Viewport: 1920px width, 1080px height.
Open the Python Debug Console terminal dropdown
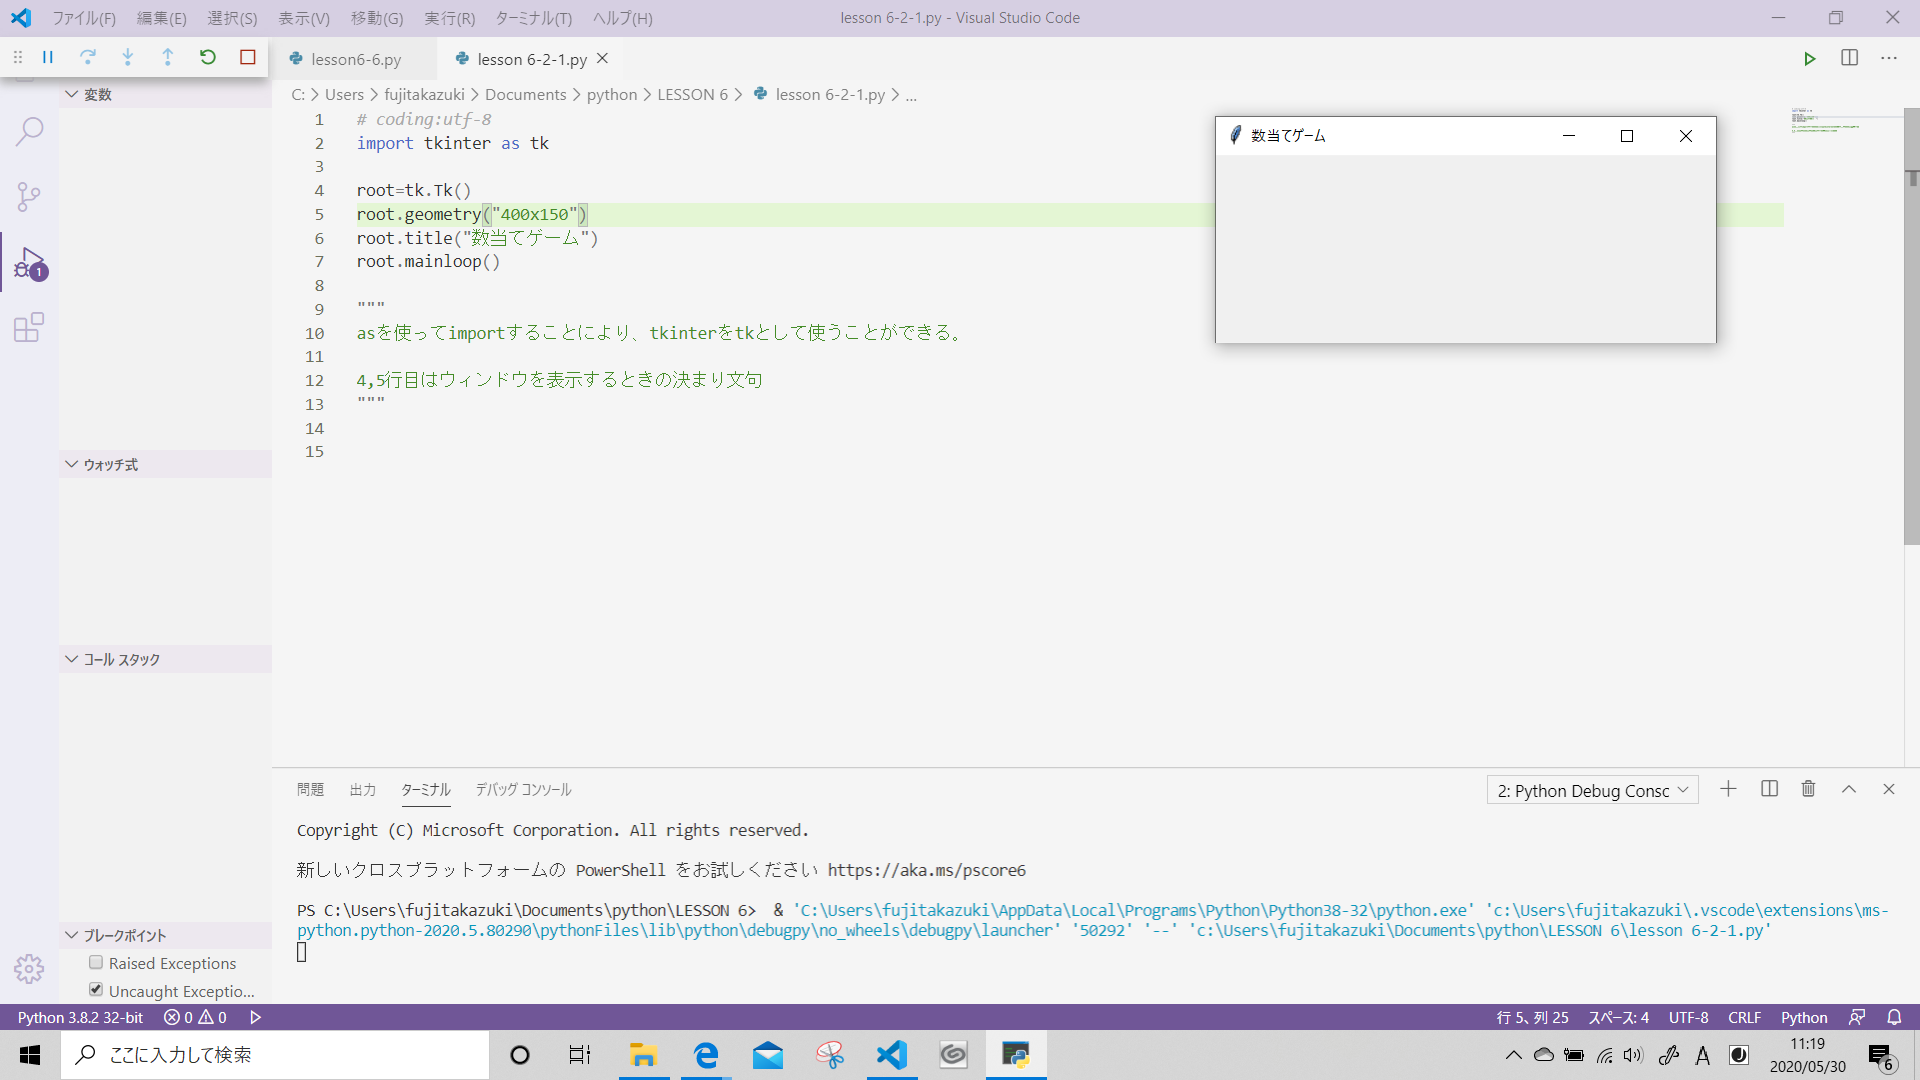click(1592, 790)
